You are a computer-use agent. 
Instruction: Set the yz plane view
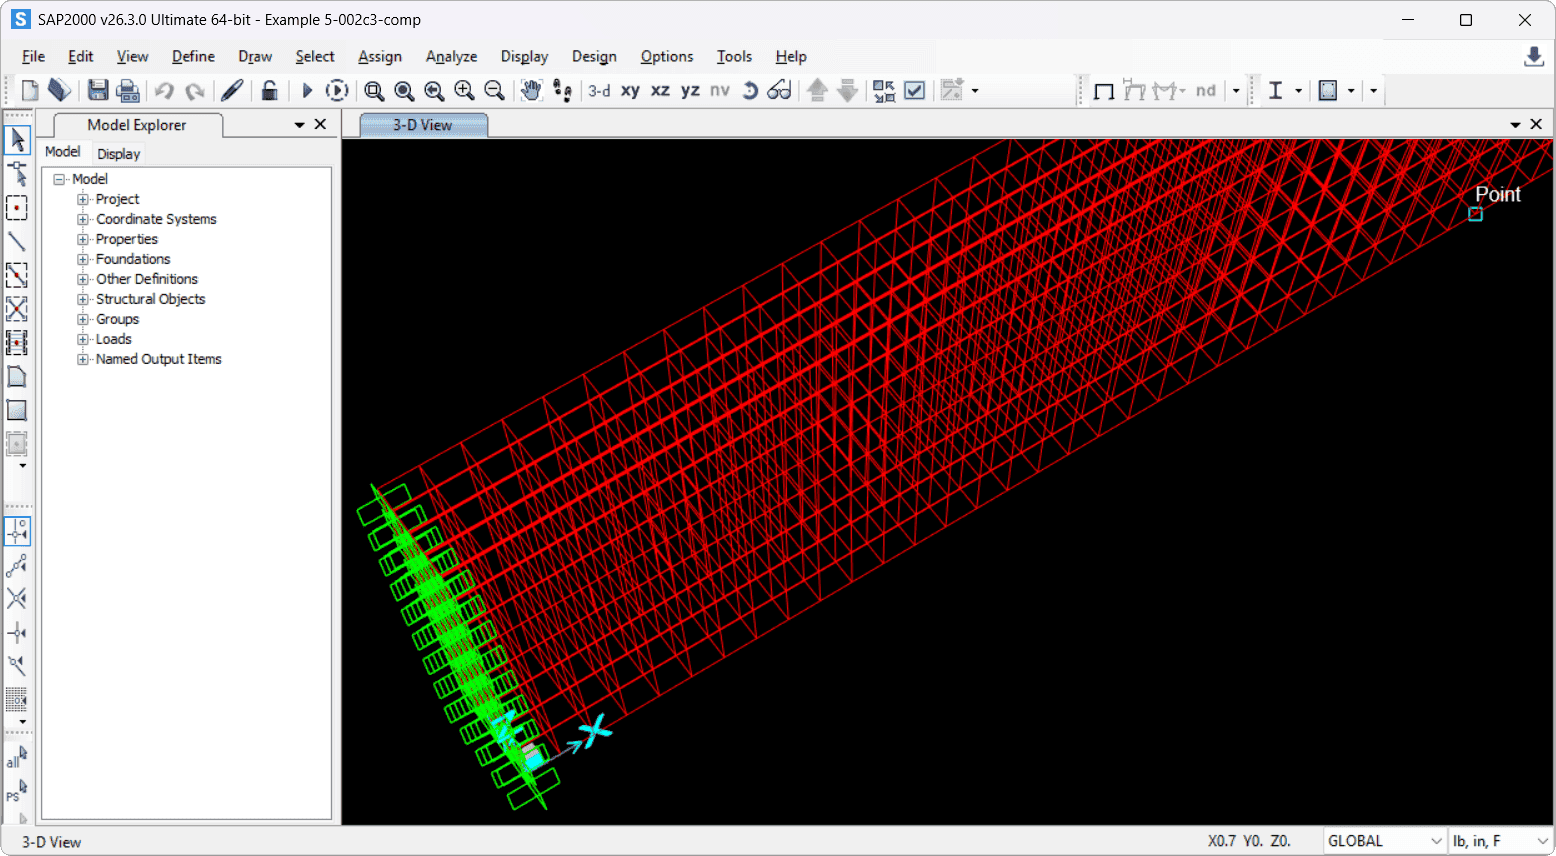[x=690, y=91]
